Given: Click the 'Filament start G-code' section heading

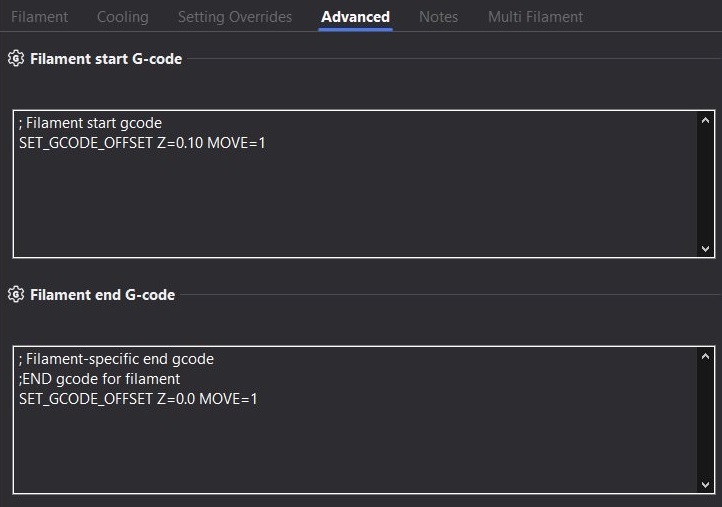Looking at the screenshot, I should 106,59.
